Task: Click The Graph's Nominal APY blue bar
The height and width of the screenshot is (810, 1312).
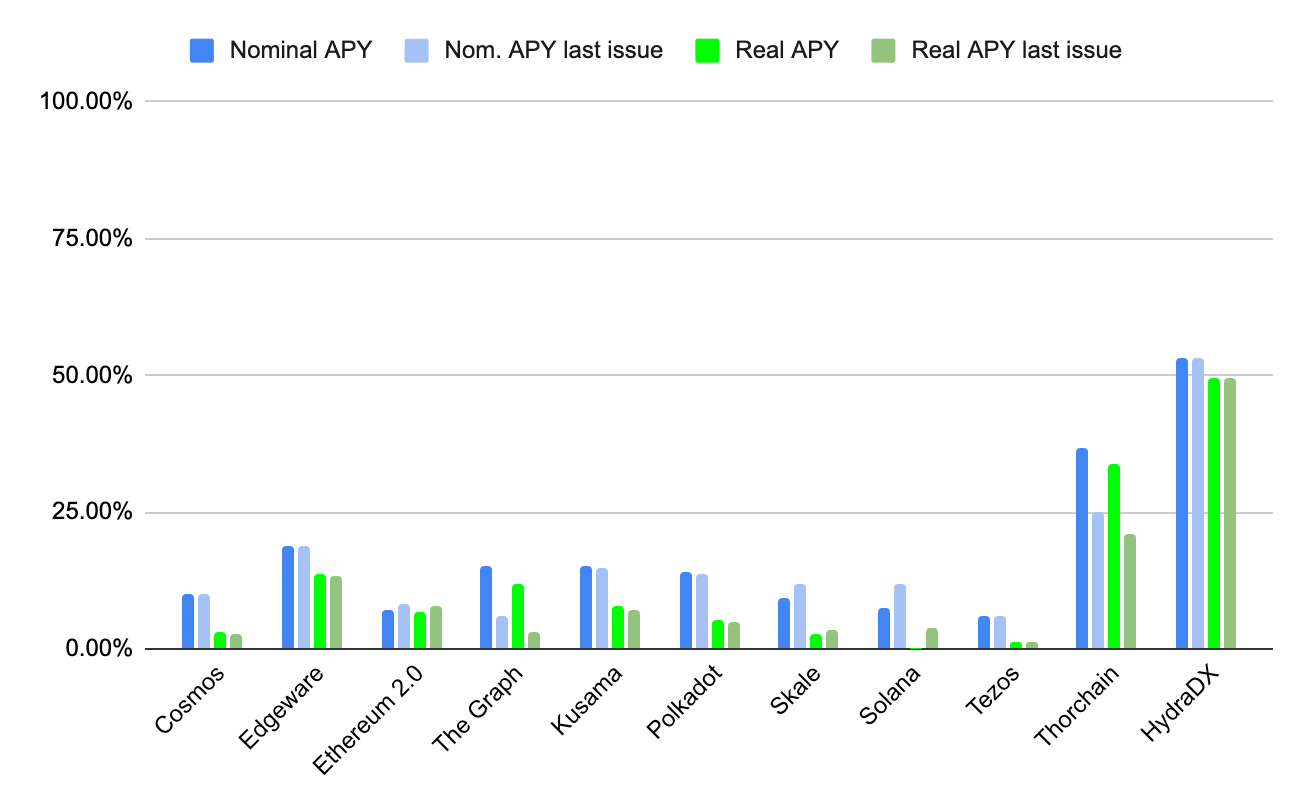Action: [x=486, y=608]
